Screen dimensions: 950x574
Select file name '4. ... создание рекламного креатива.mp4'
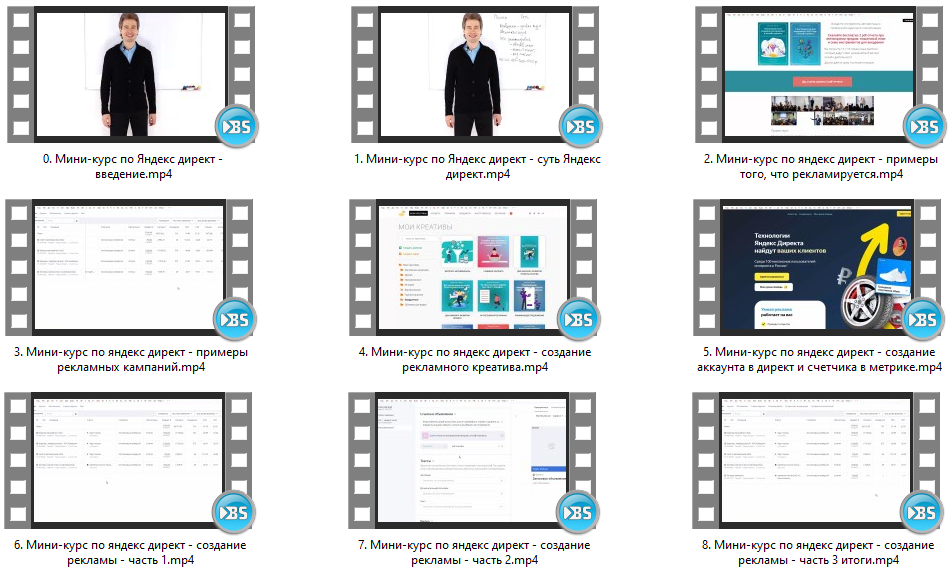(475, 359)
